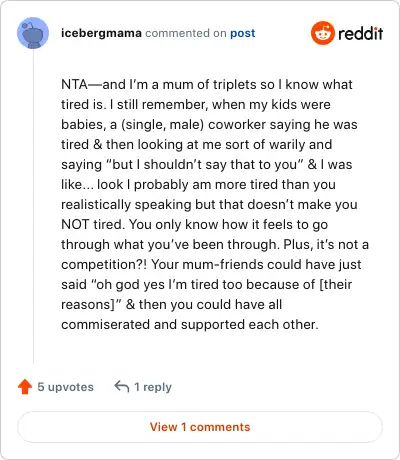The width and height of the screenshot is (400, 460).
Task: Click the curved reply arrow icon
Action: point(122,387)
